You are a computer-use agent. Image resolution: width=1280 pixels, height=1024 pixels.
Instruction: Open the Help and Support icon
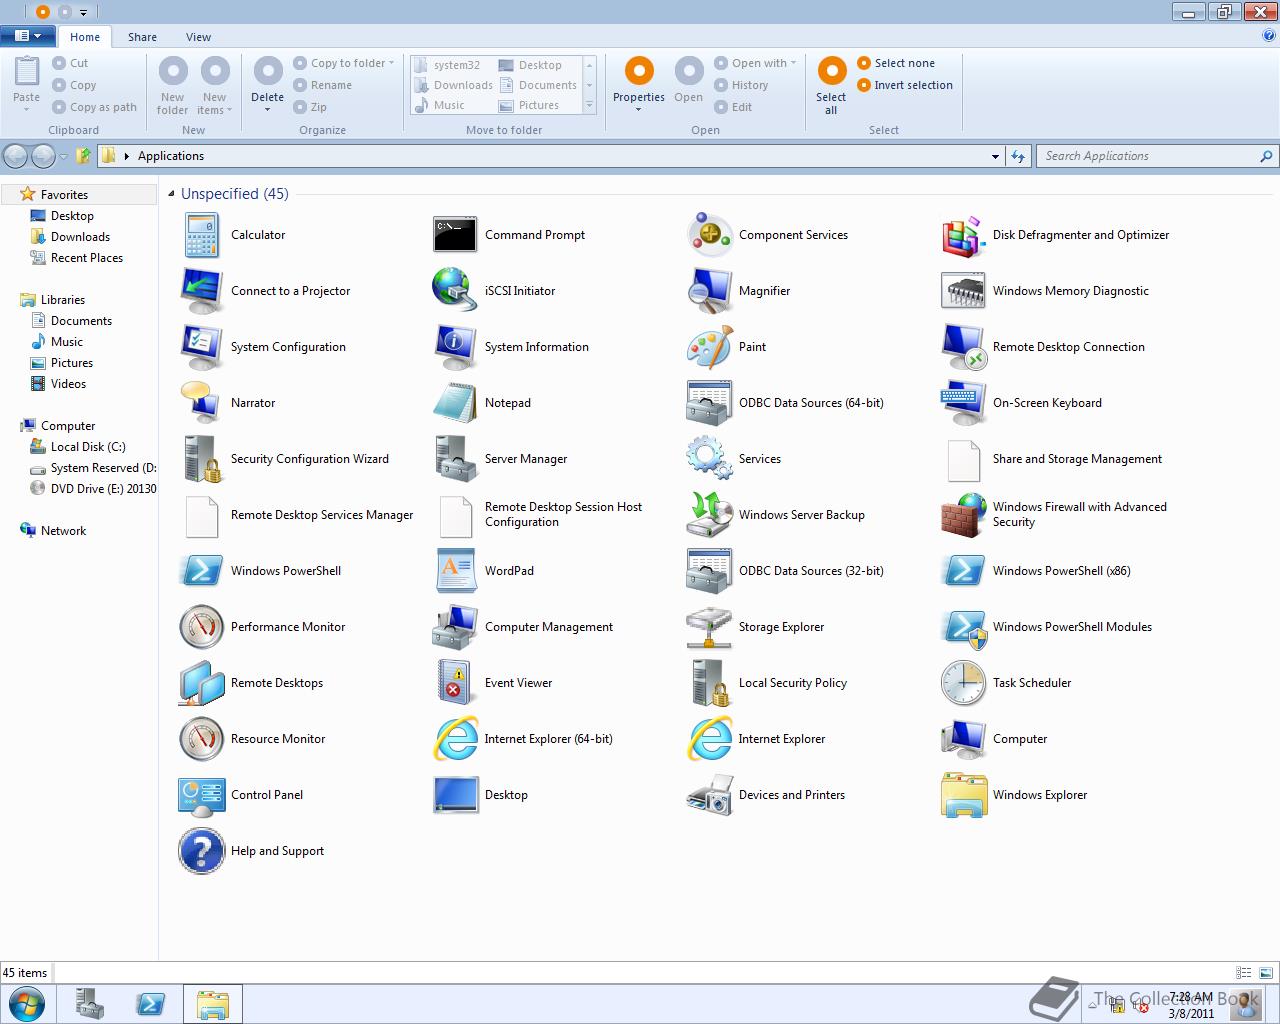tap(202, 851)
